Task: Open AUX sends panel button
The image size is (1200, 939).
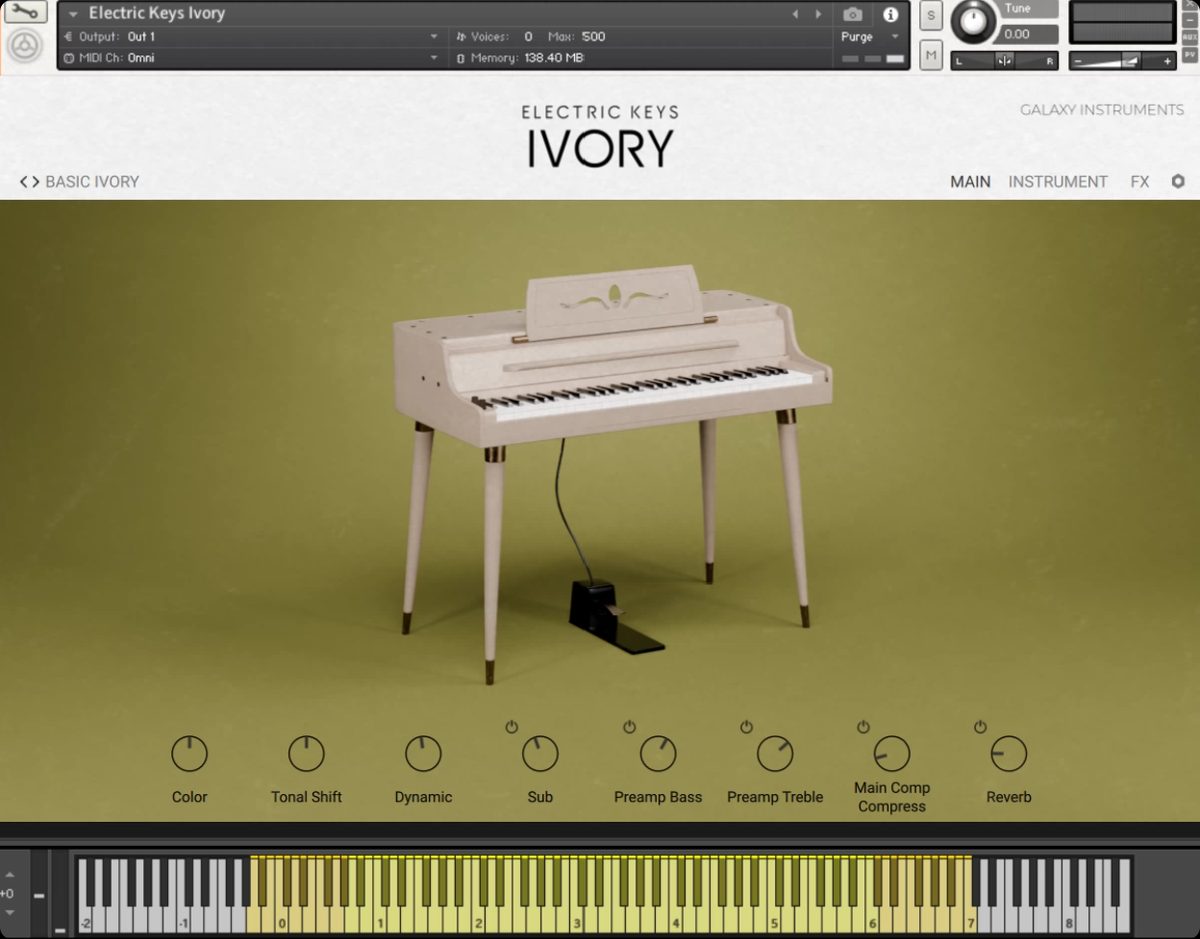Action: click(x=1190, y=36)
